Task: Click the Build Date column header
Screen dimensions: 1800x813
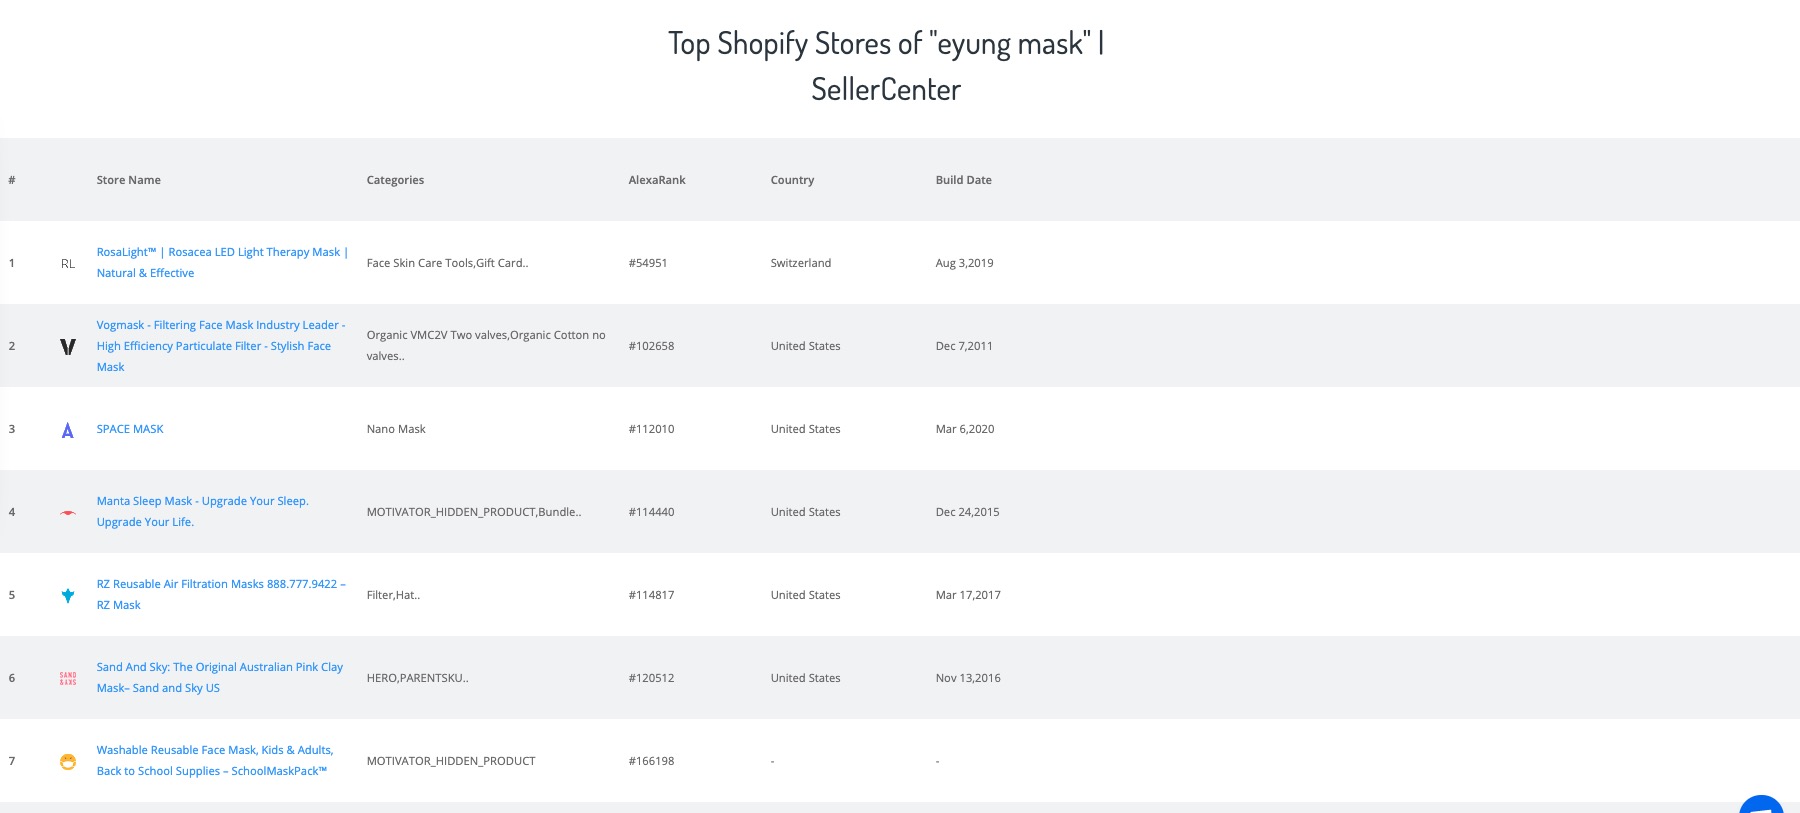Action: click(963, 180)
